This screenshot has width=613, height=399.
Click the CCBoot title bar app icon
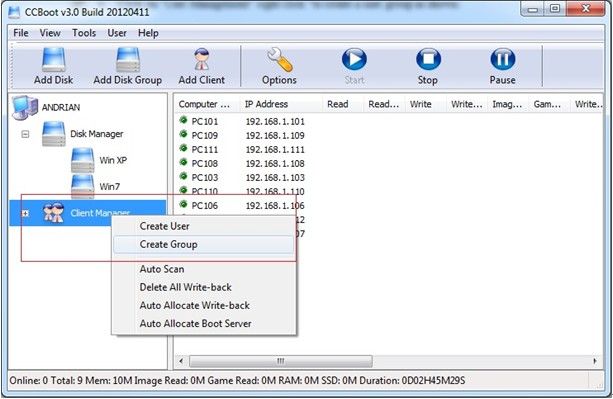pyautogui.click(x=14, y=12)
